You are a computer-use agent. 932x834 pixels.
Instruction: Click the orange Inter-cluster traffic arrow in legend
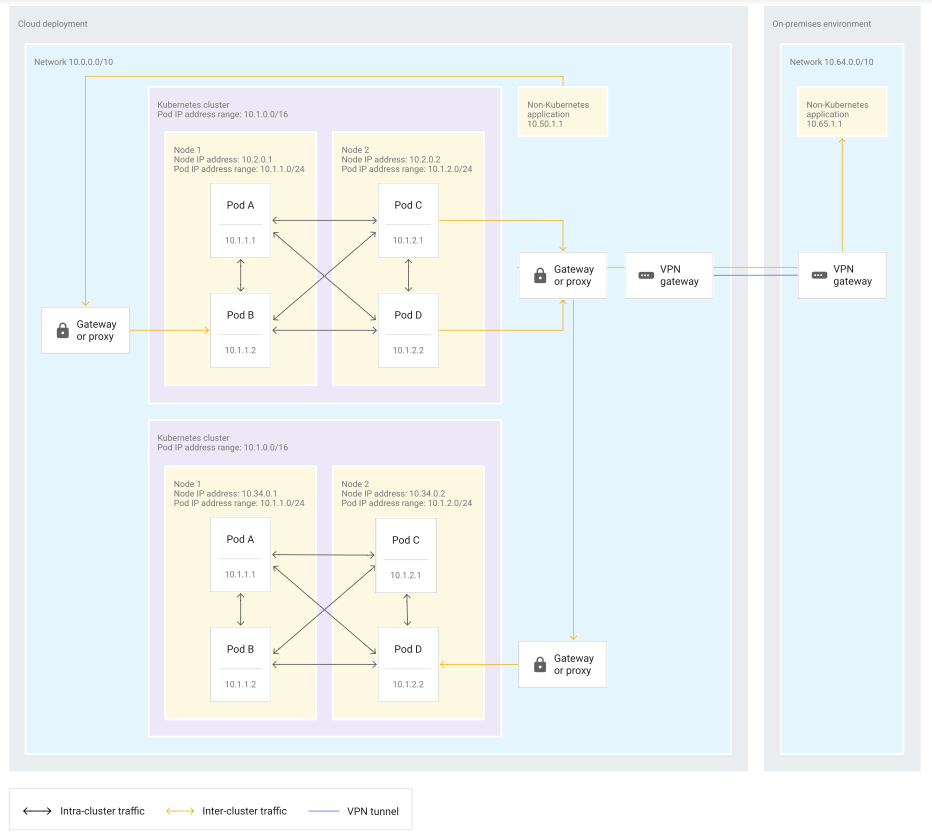pyautogui.click(x=178, y=811)
